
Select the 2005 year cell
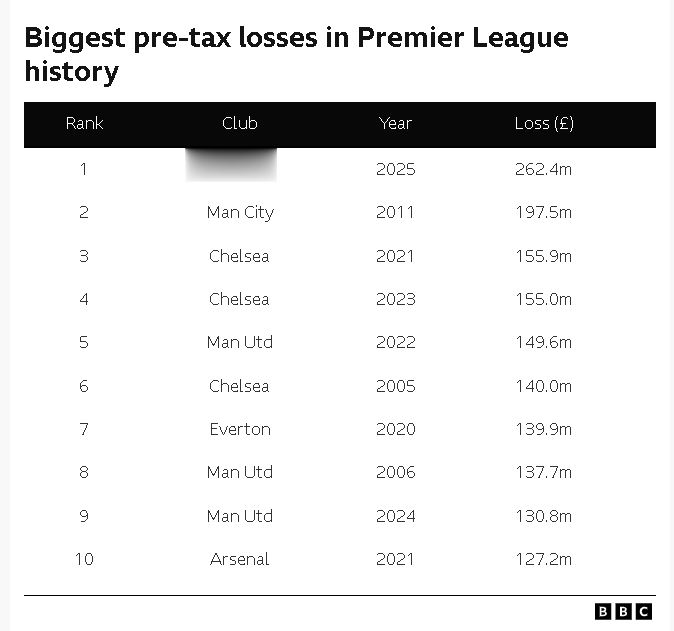point(395,386)
